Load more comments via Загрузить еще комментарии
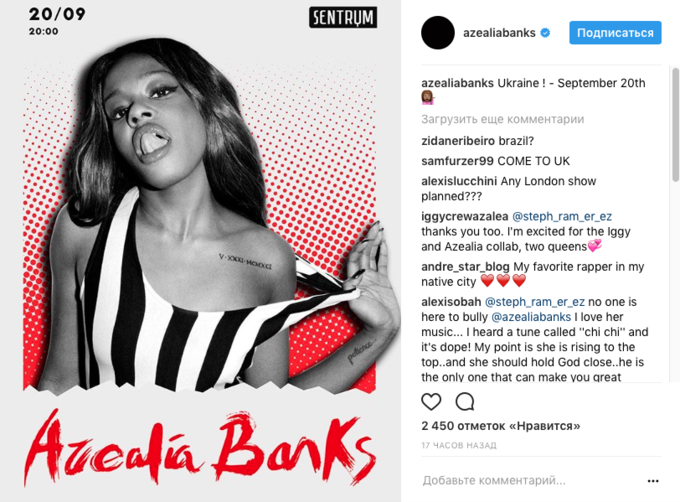The height and width of the screenshot is (502, 680). pyautogui.click(x=503, y=119)
